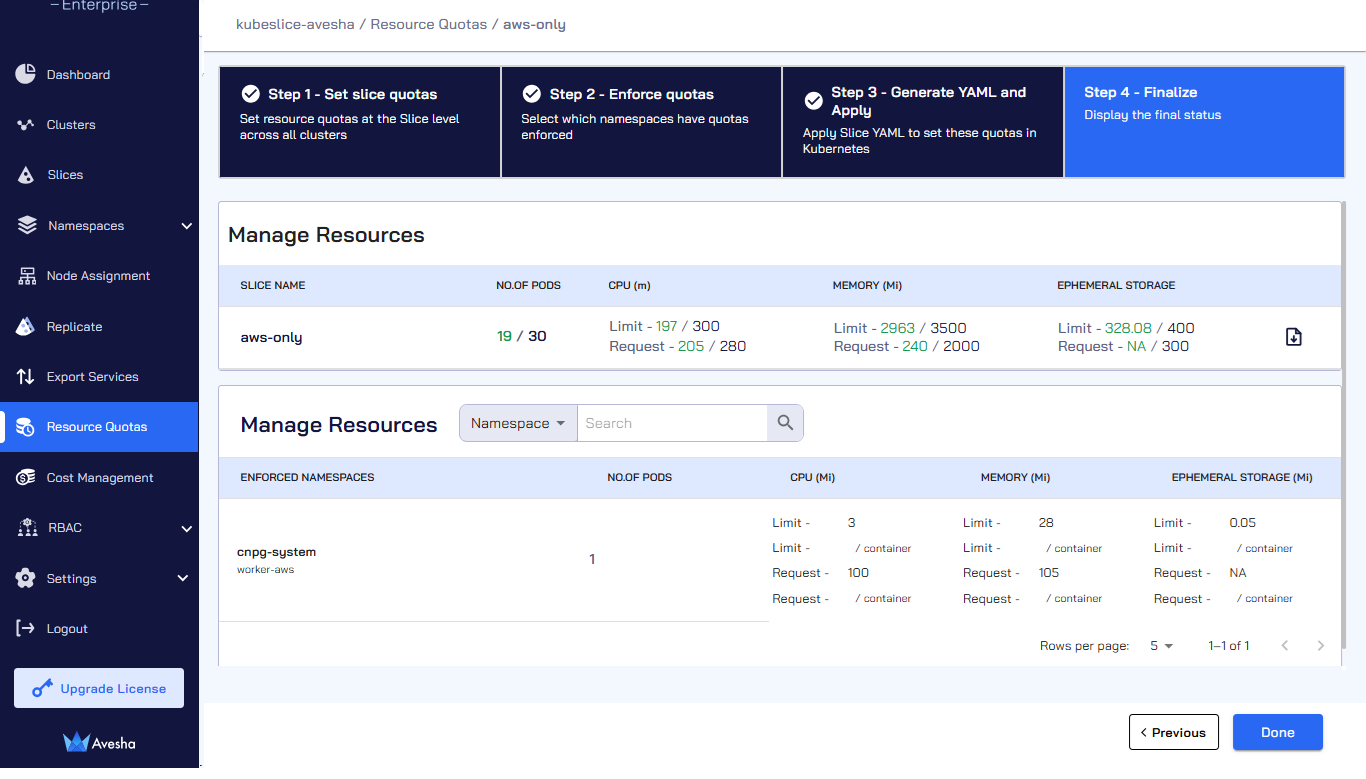Click the Slices sidebar icon
The height and width of the screenshot is (779, 1366).
(27, 175)
